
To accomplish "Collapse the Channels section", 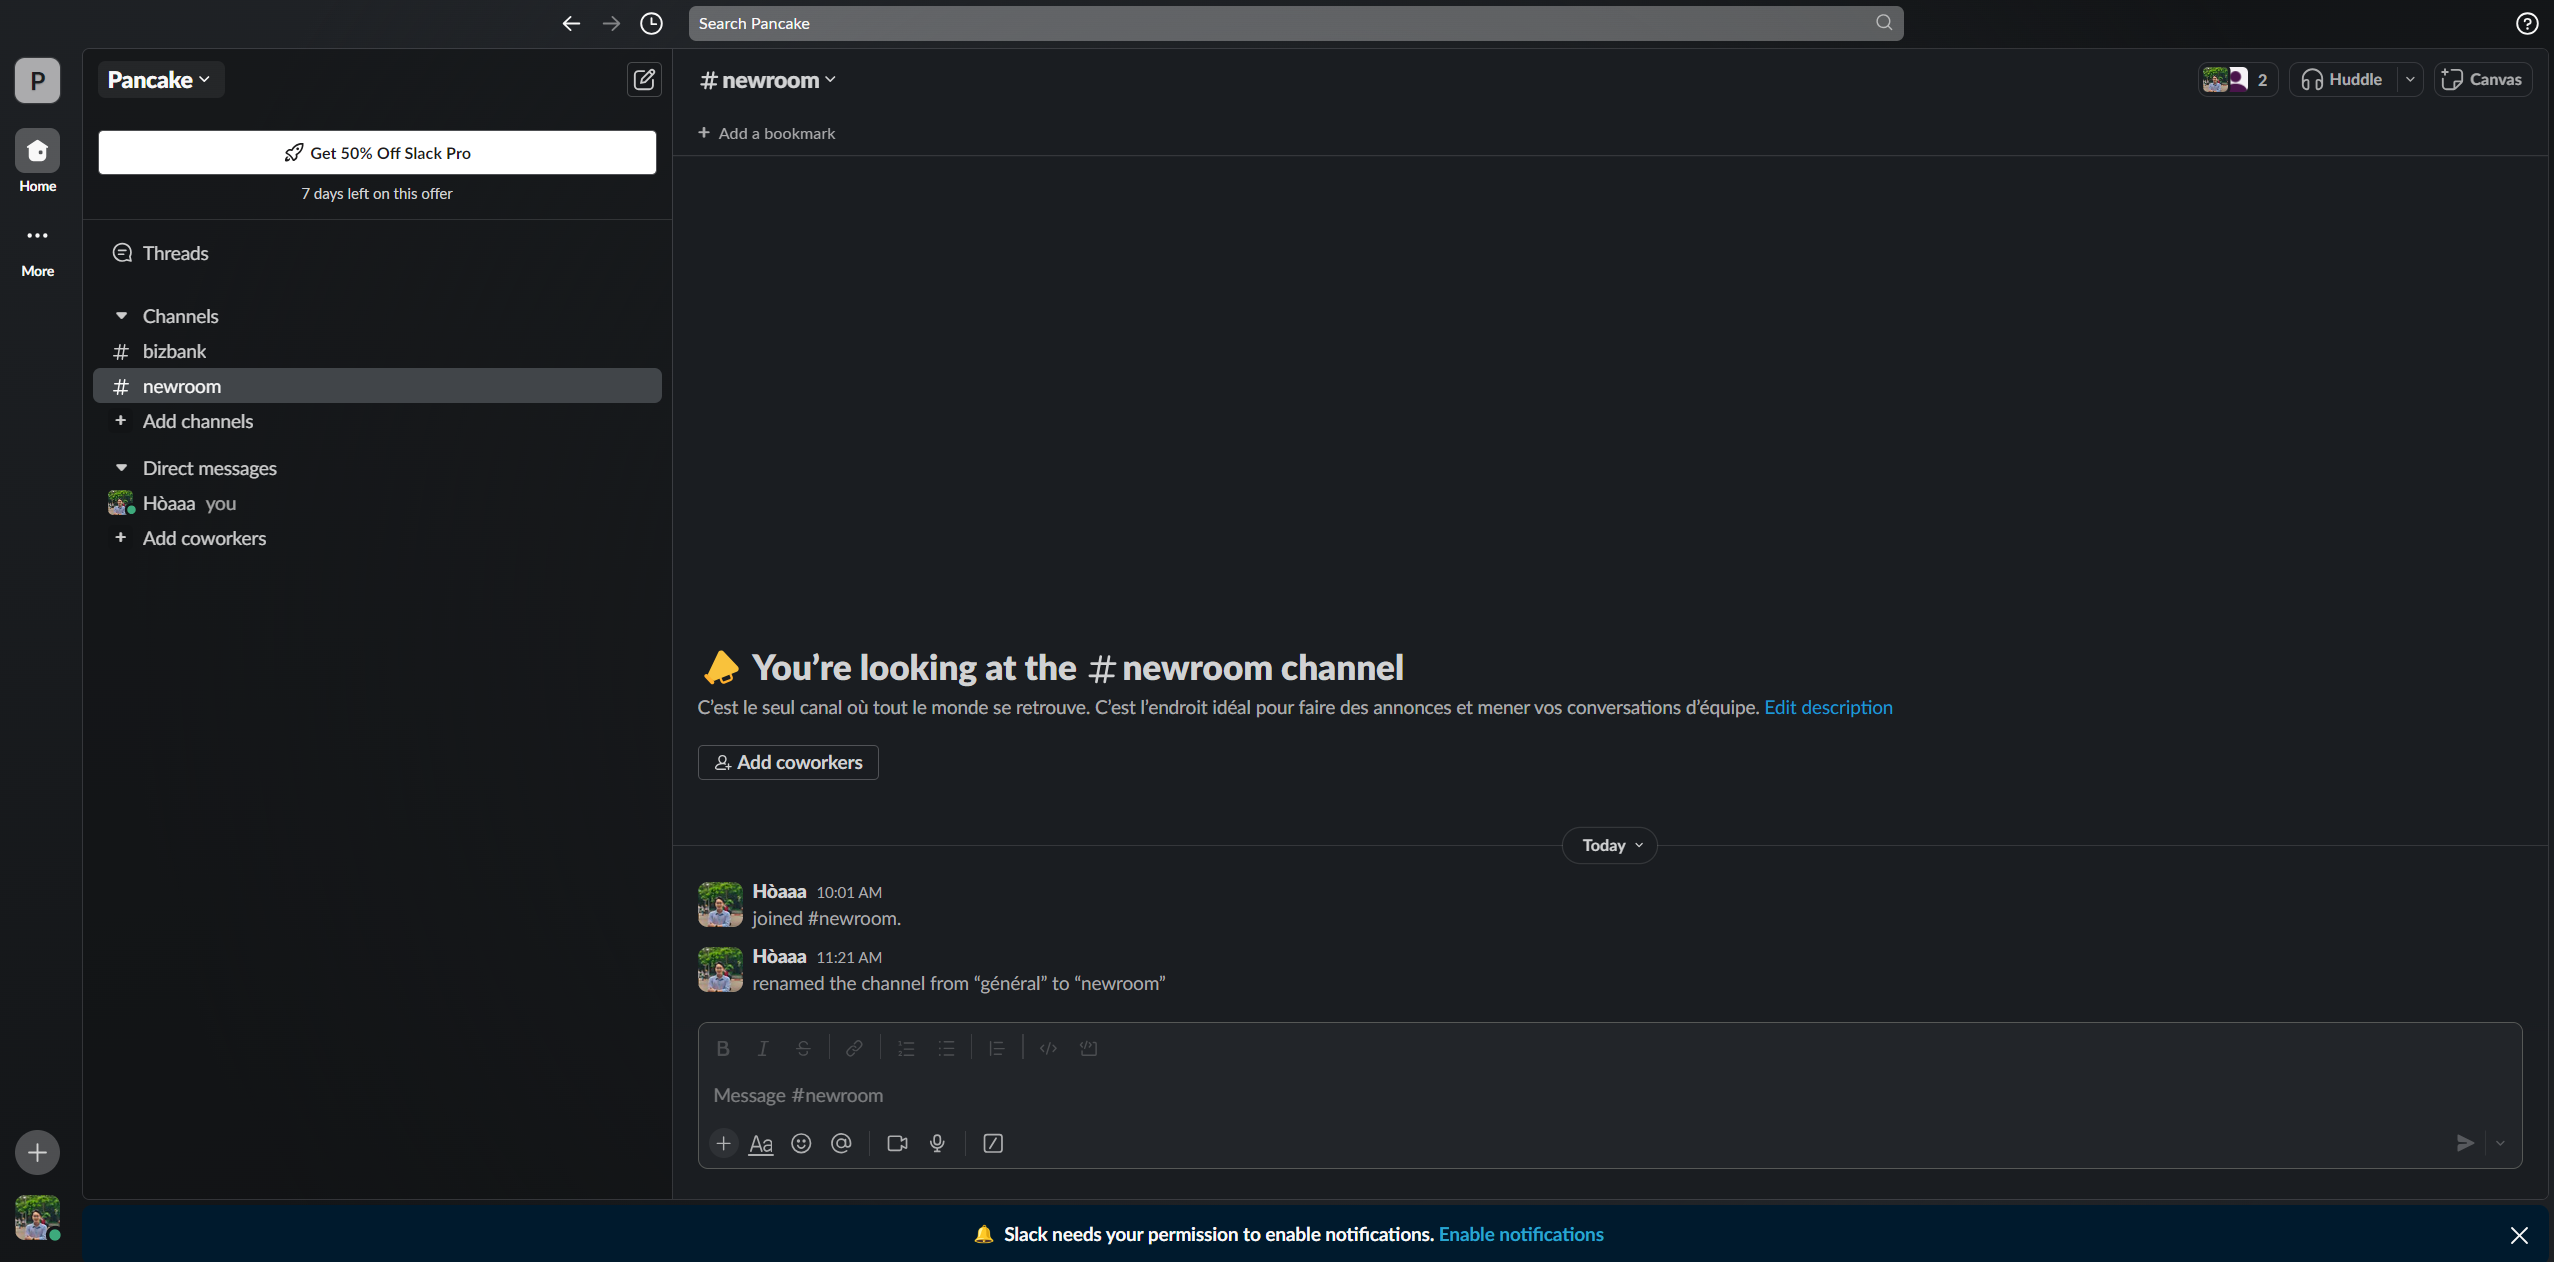I will point(121,316).
